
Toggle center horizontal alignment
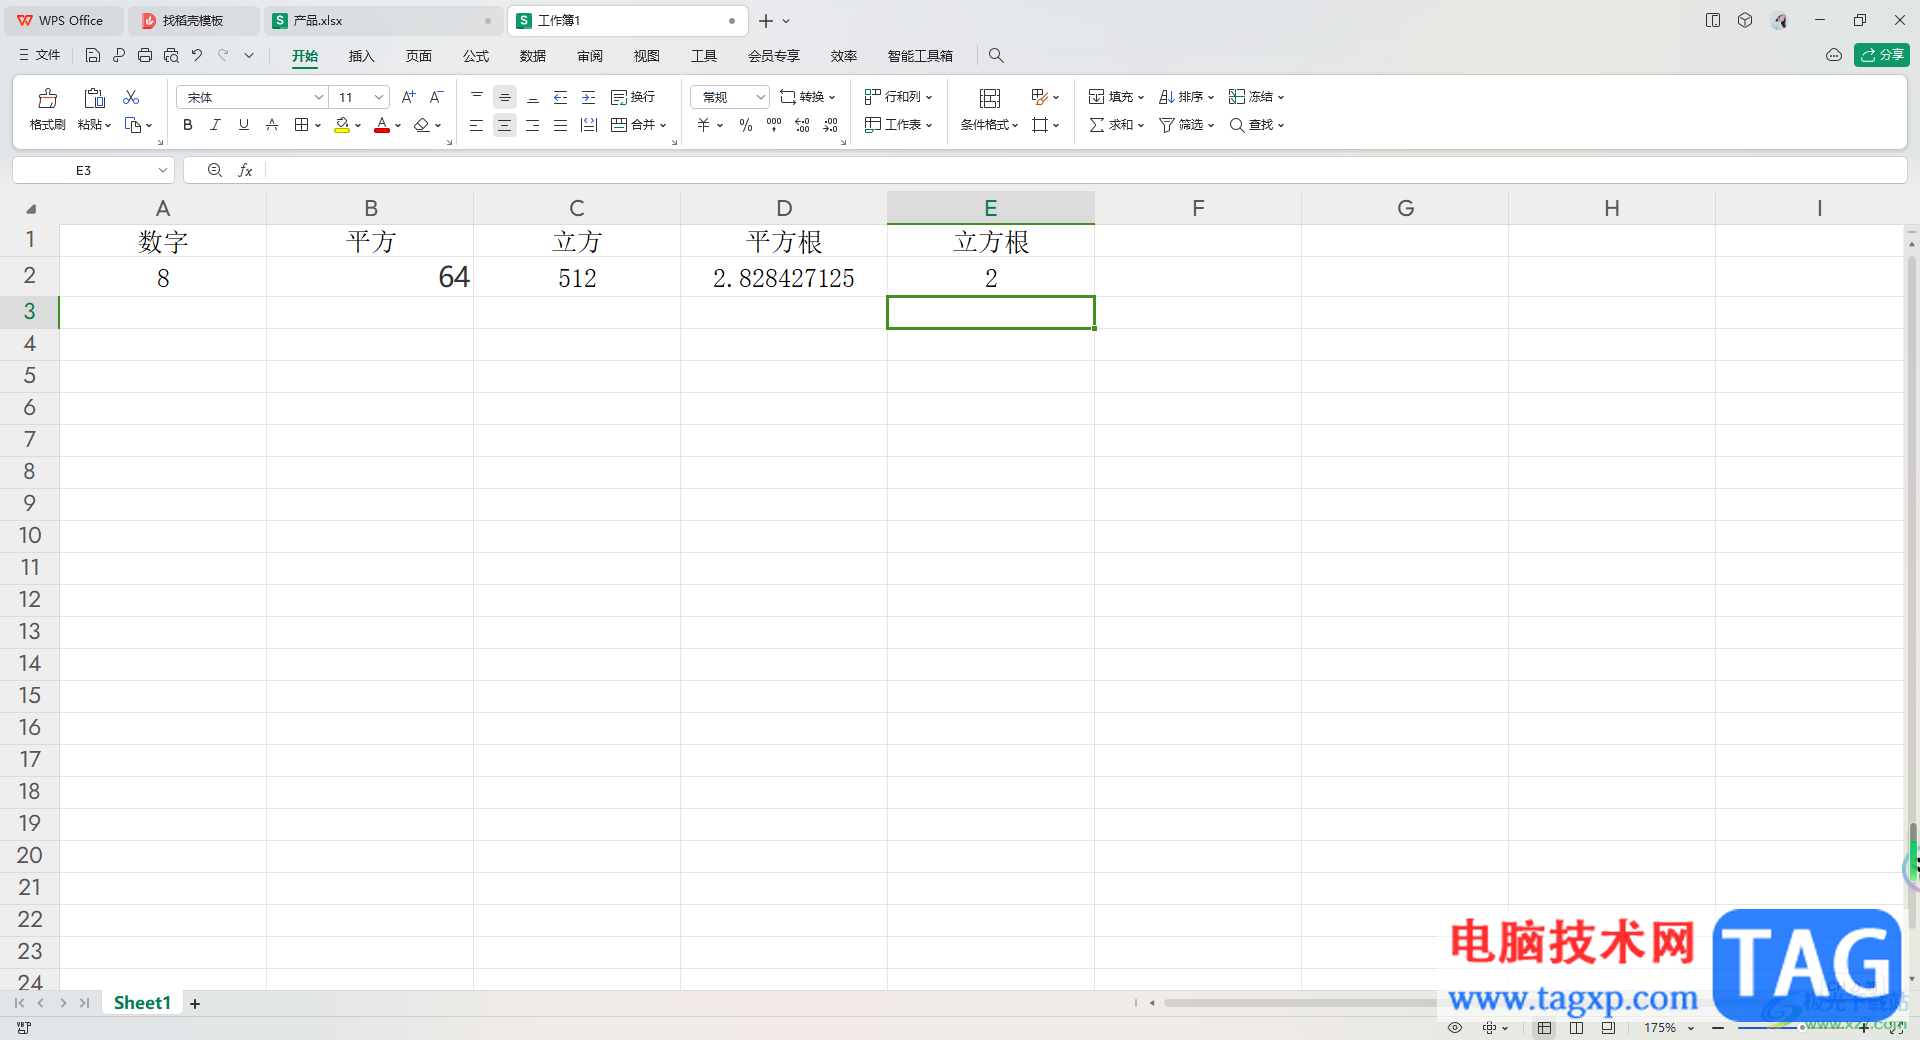click(505, 125)
